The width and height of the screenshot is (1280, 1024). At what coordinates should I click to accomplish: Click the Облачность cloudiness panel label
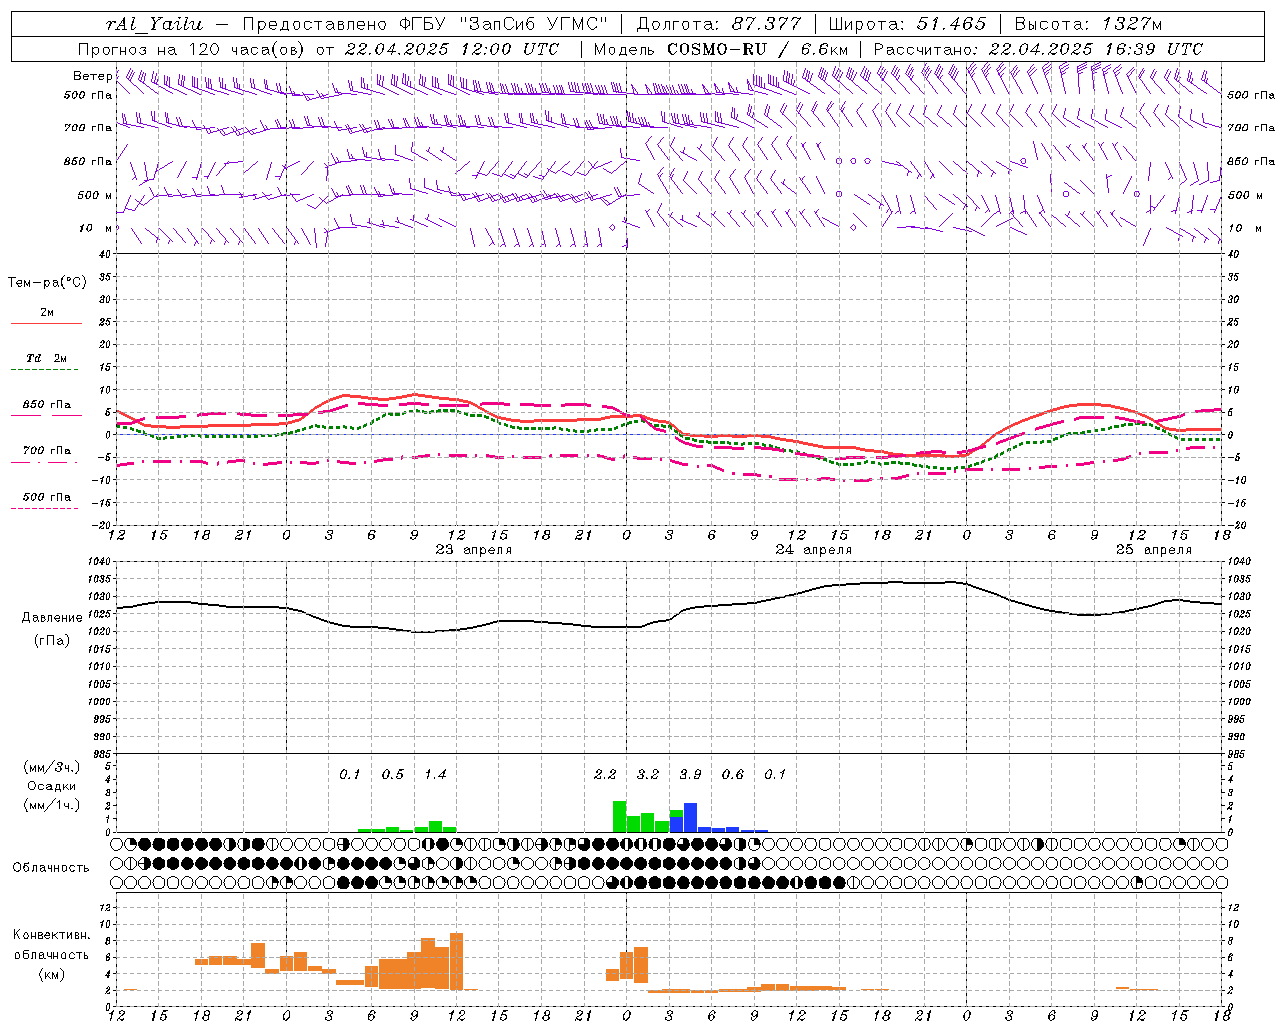point(51,867)
